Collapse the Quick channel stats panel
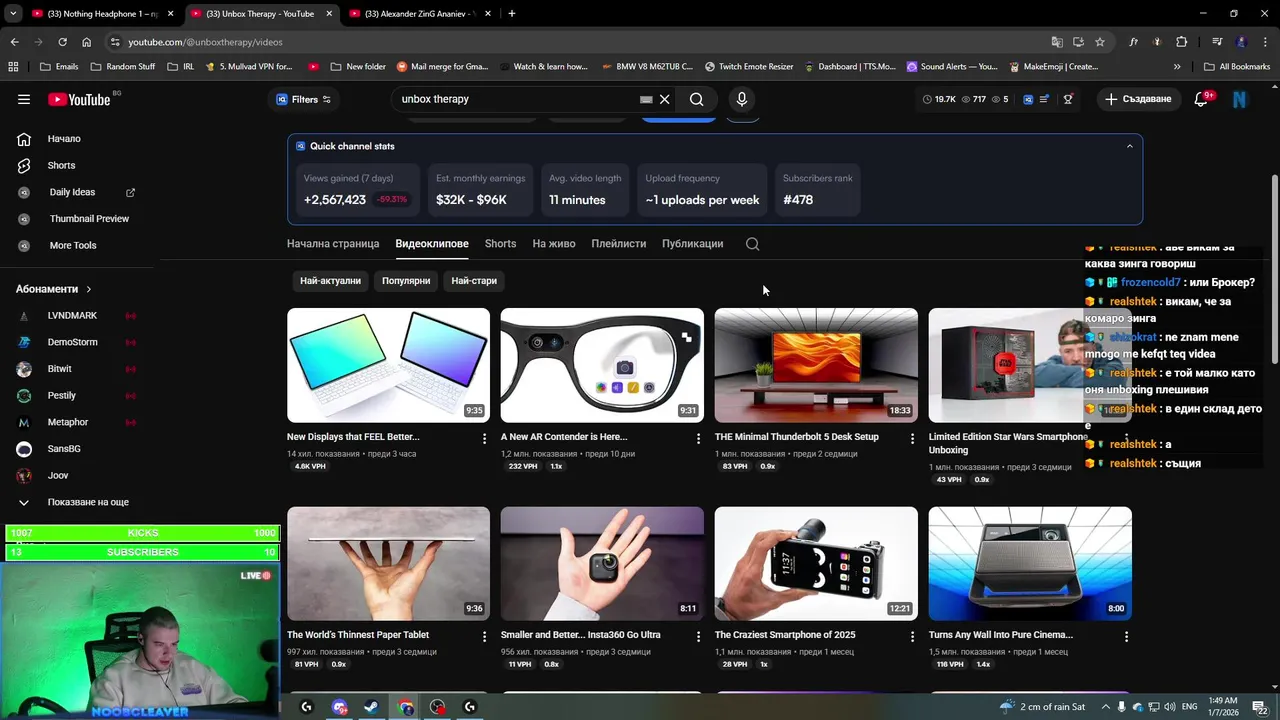 [x=1130, y=146]
